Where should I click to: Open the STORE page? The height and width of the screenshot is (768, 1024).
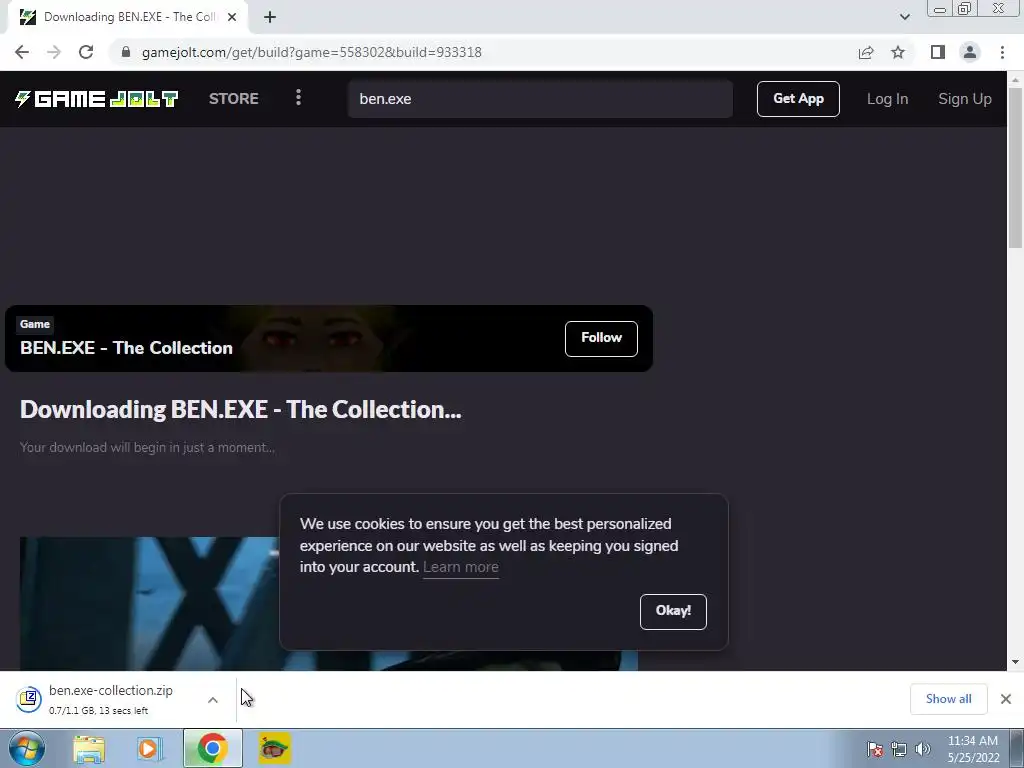(234, 99)
